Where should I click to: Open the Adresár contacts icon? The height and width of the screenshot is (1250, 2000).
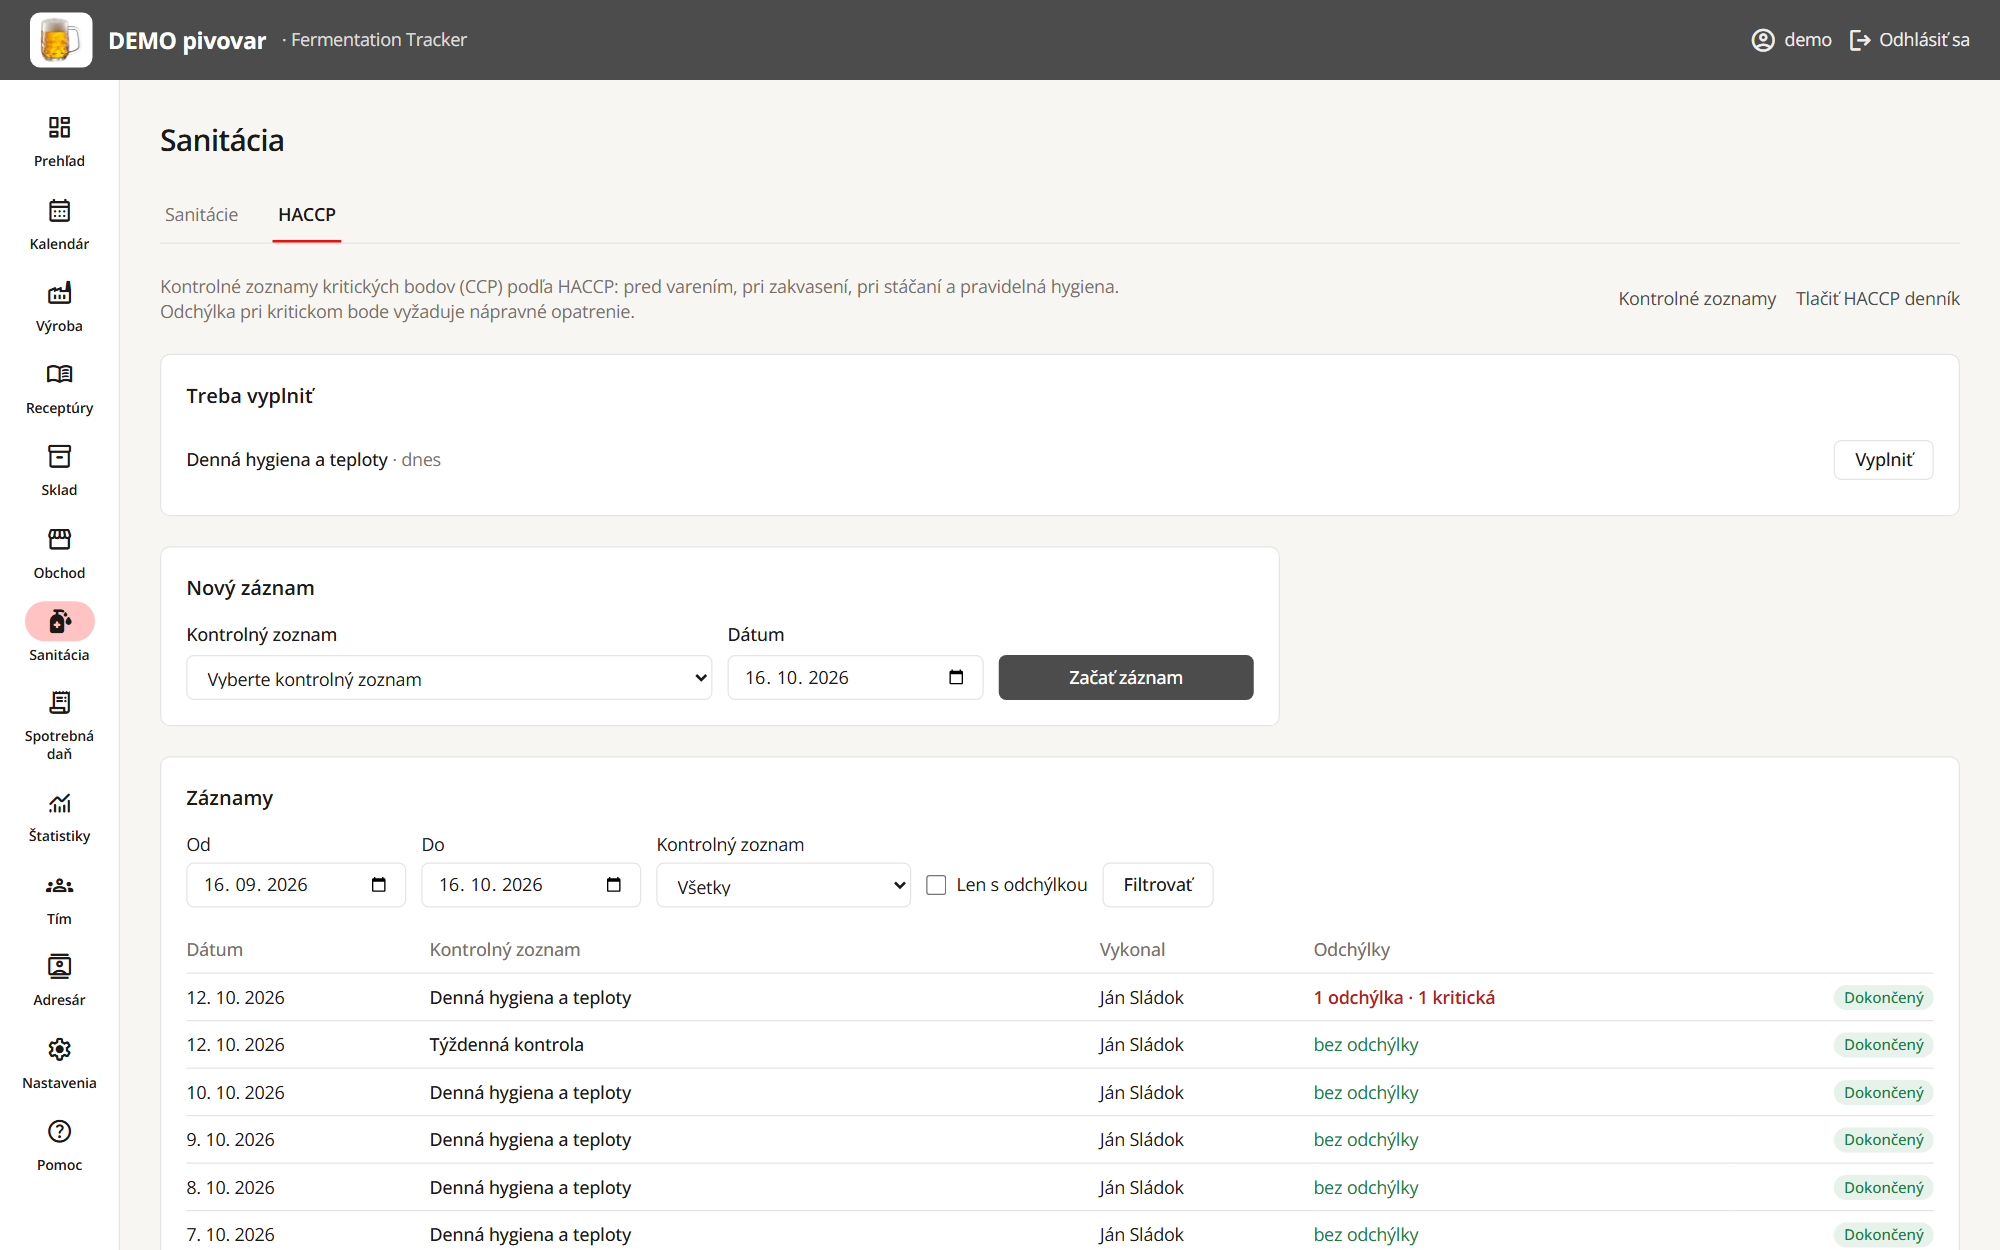click(x=59, y=967)
